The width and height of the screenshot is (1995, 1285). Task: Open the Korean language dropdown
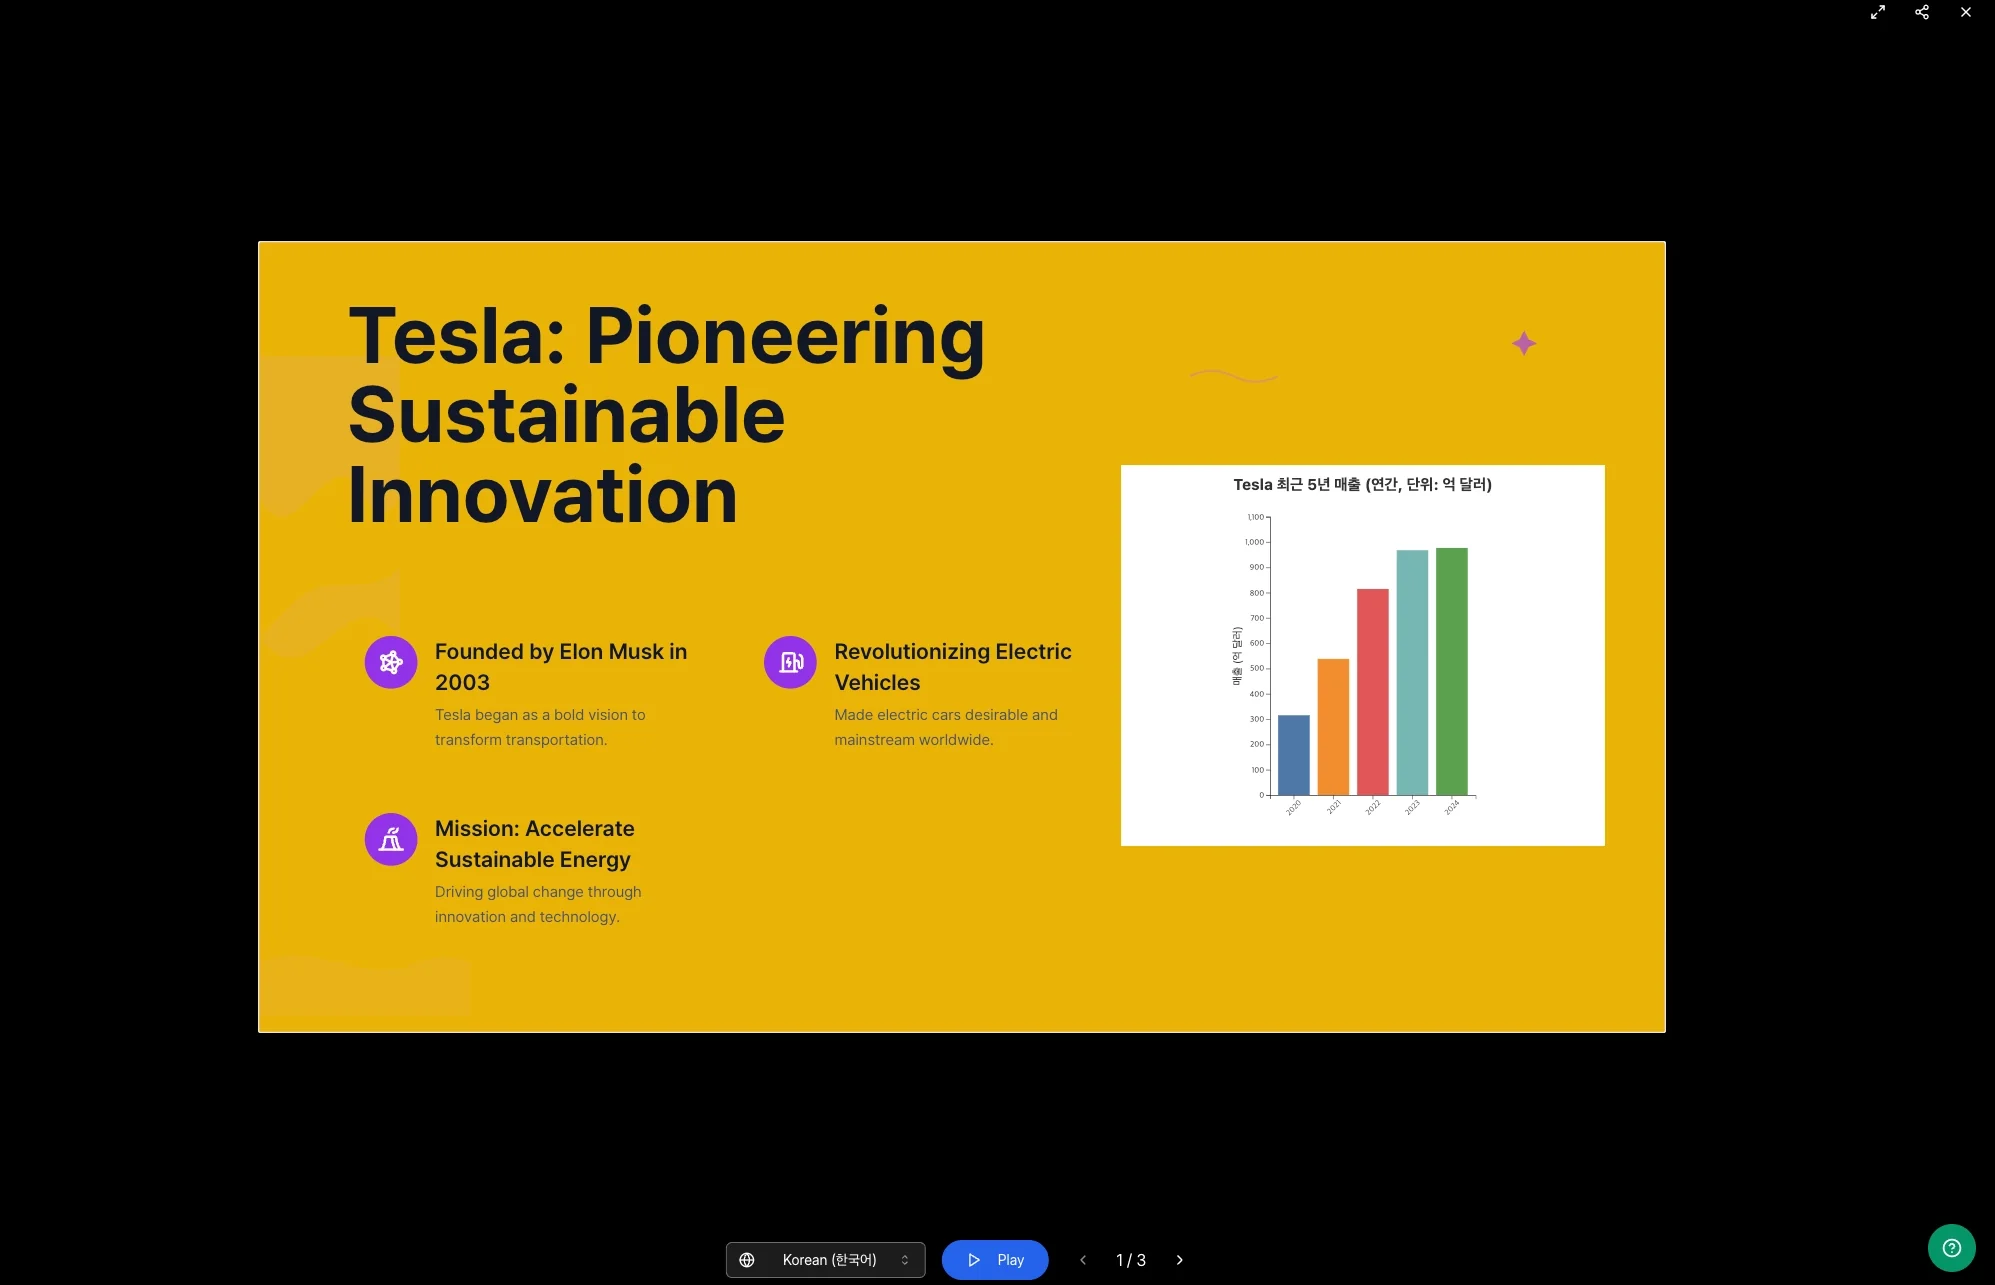[x=825, y=1260]
